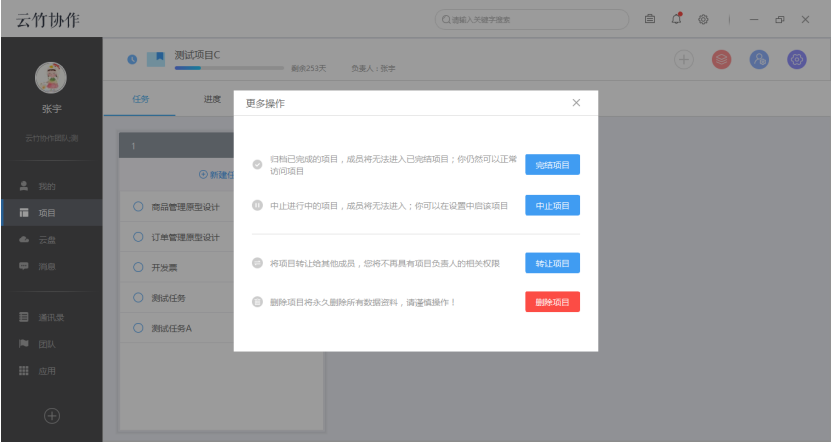Open the briefcase icon in the title bar
Image resolution: width=832 pixels, height=442 pixels.
(x=650, y=19)
